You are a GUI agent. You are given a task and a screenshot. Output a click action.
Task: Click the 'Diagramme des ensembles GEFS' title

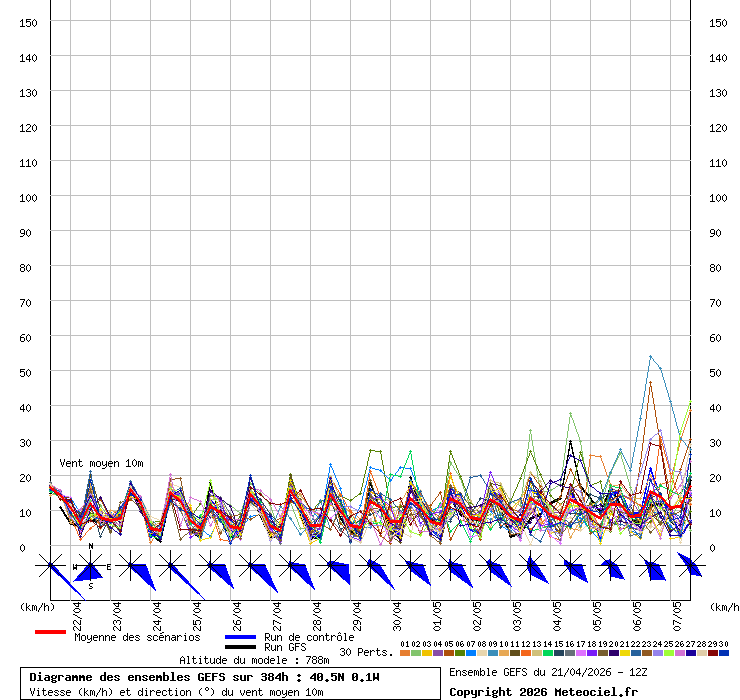click(x=204, y=677)
